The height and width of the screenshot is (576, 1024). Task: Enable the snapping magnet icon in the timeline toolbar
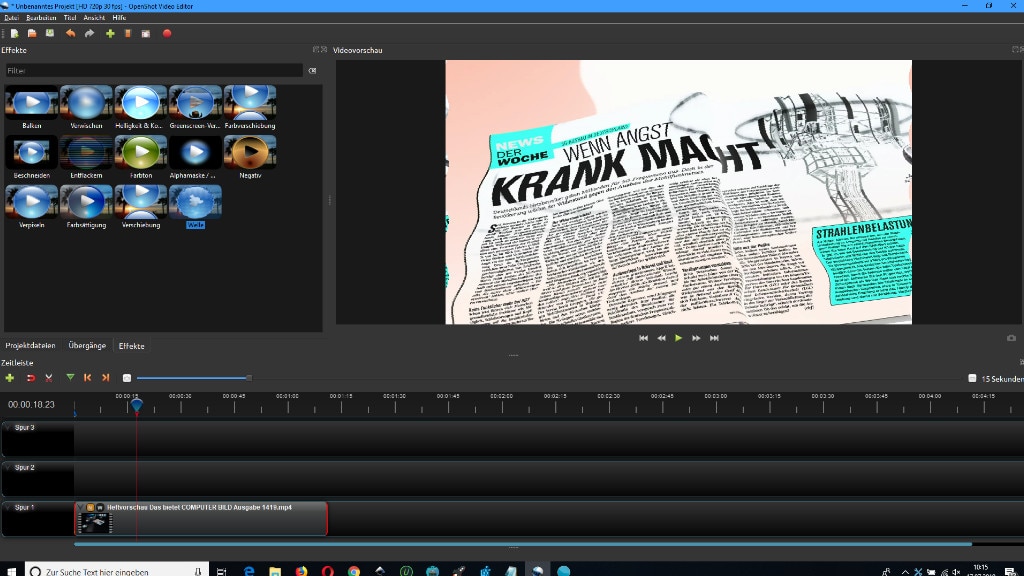30,378
